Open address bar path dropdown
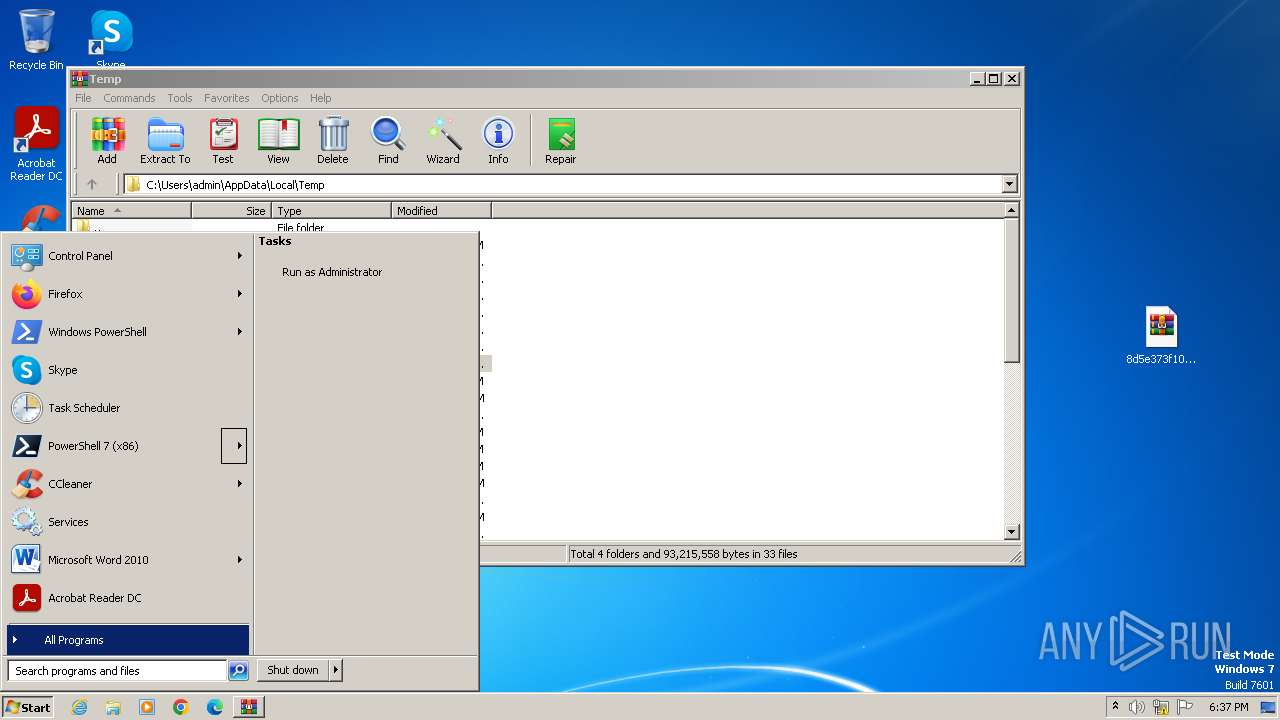Image resolution: width=1280 pixels, height=720 pixels. (x=1009, y=184)
